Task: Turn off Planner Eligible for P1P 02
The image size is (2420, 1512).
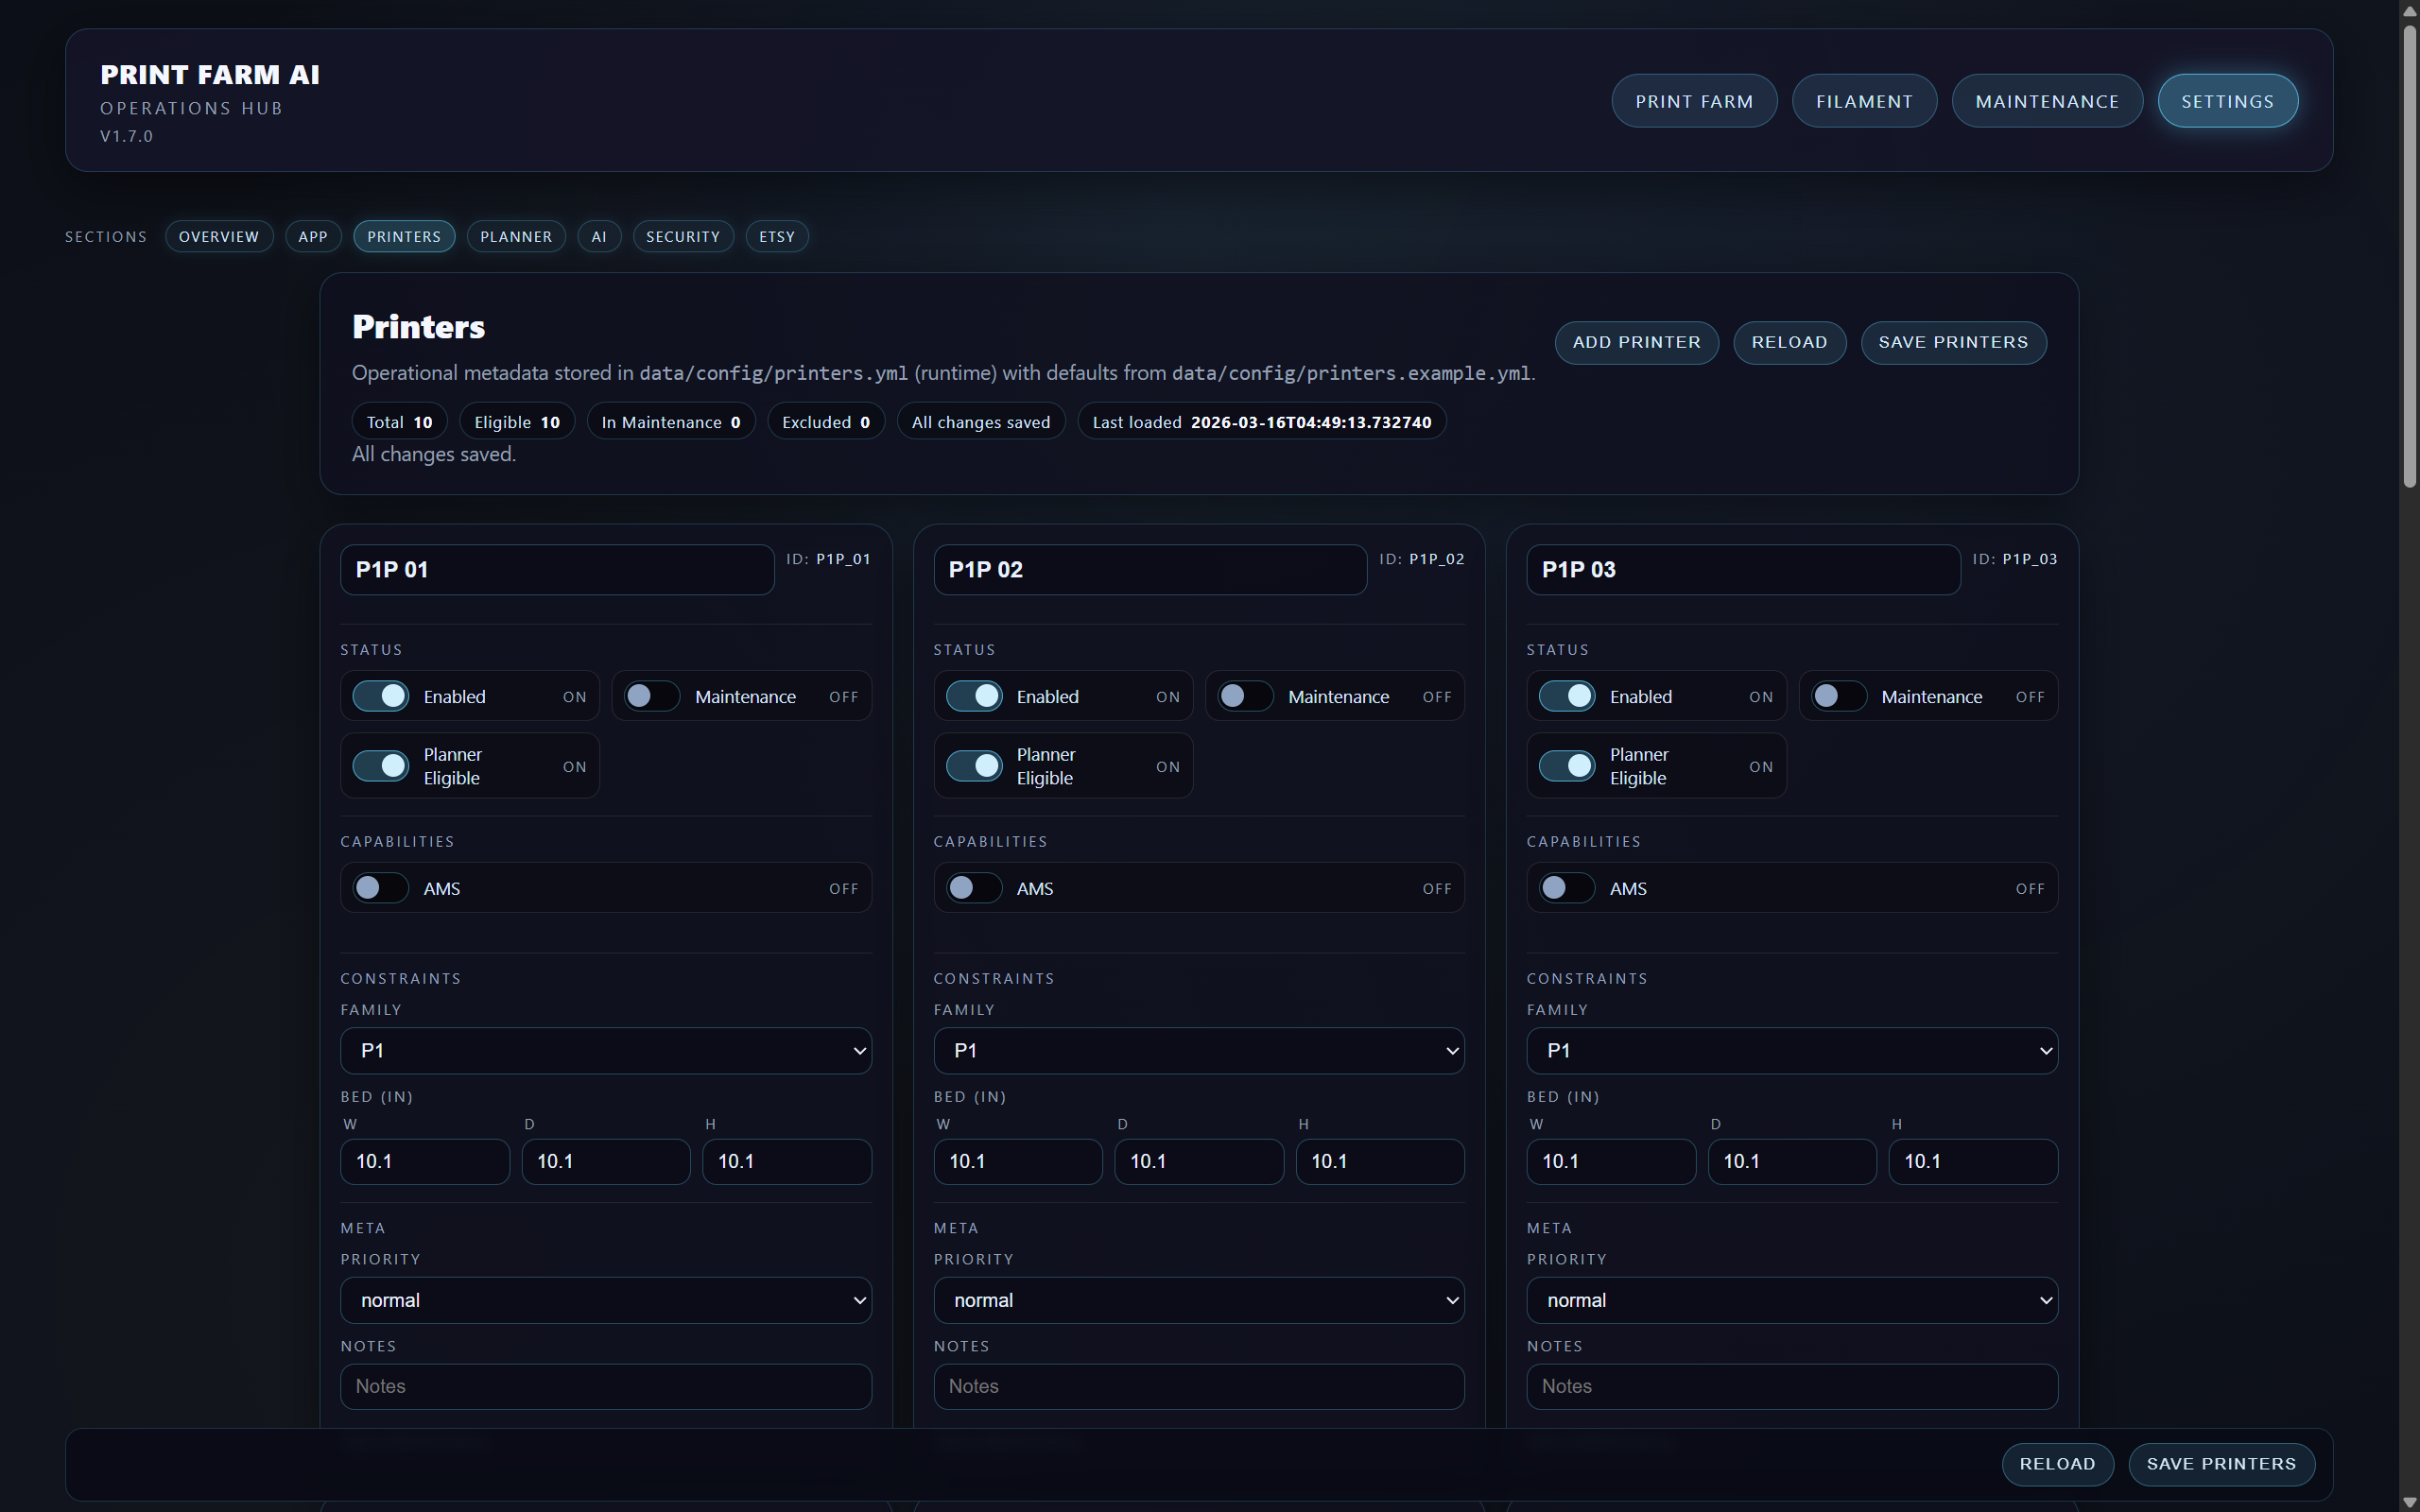Action: 975,765
